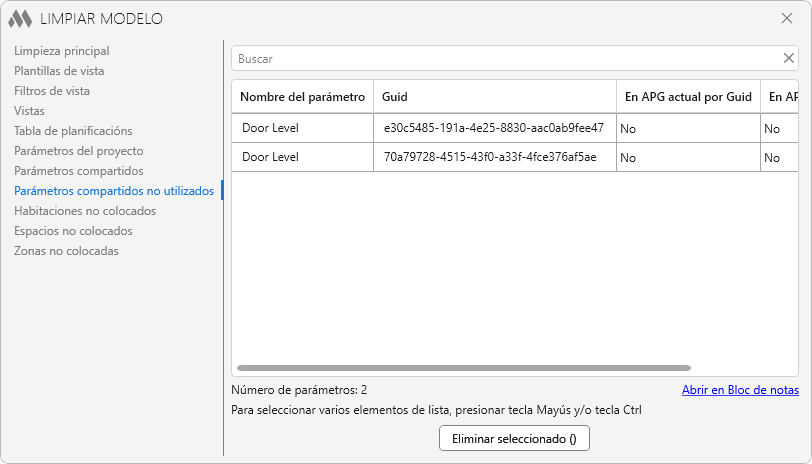Select Door Level row with Guid 70a79728

click(302, 157)
